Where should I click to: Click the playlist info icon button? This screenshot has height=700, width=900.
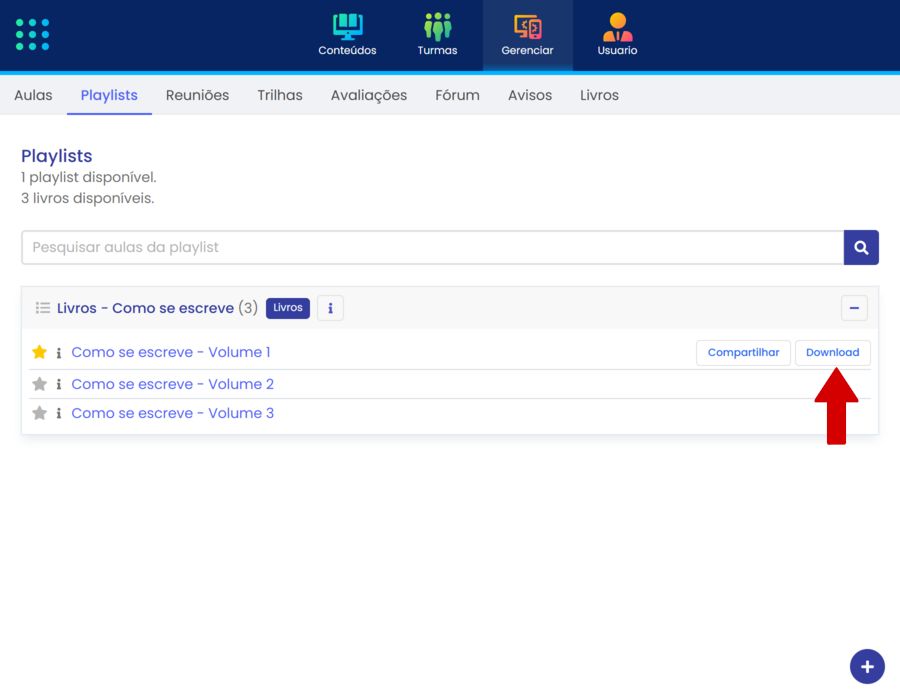click(330, 308)
